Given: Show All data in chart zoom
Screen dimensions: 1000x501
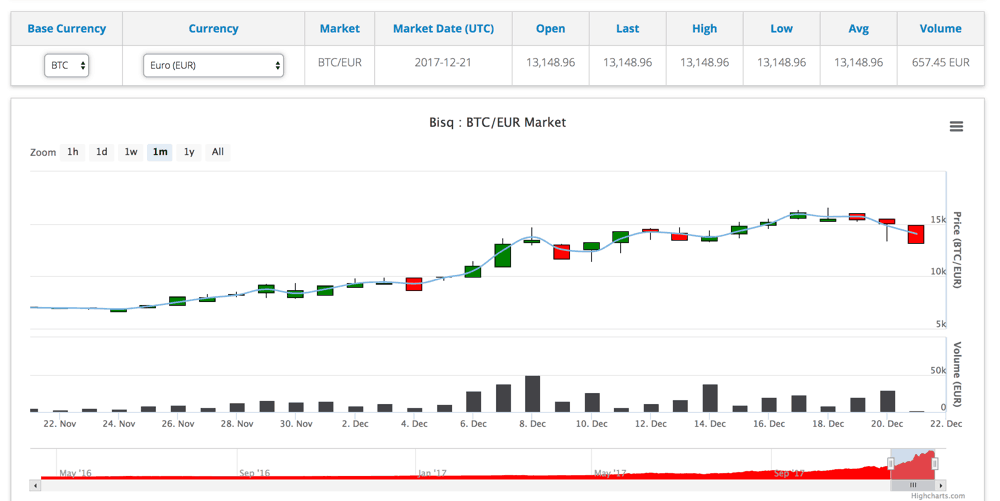Looking at the screenshot, I should [217, 152].
